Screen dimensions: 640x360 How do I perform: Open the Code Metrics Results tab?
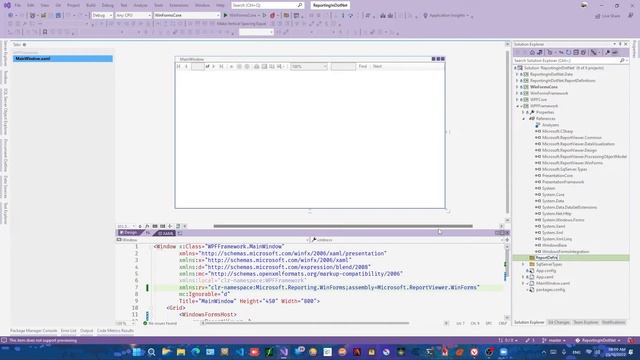tap(116, 331)
